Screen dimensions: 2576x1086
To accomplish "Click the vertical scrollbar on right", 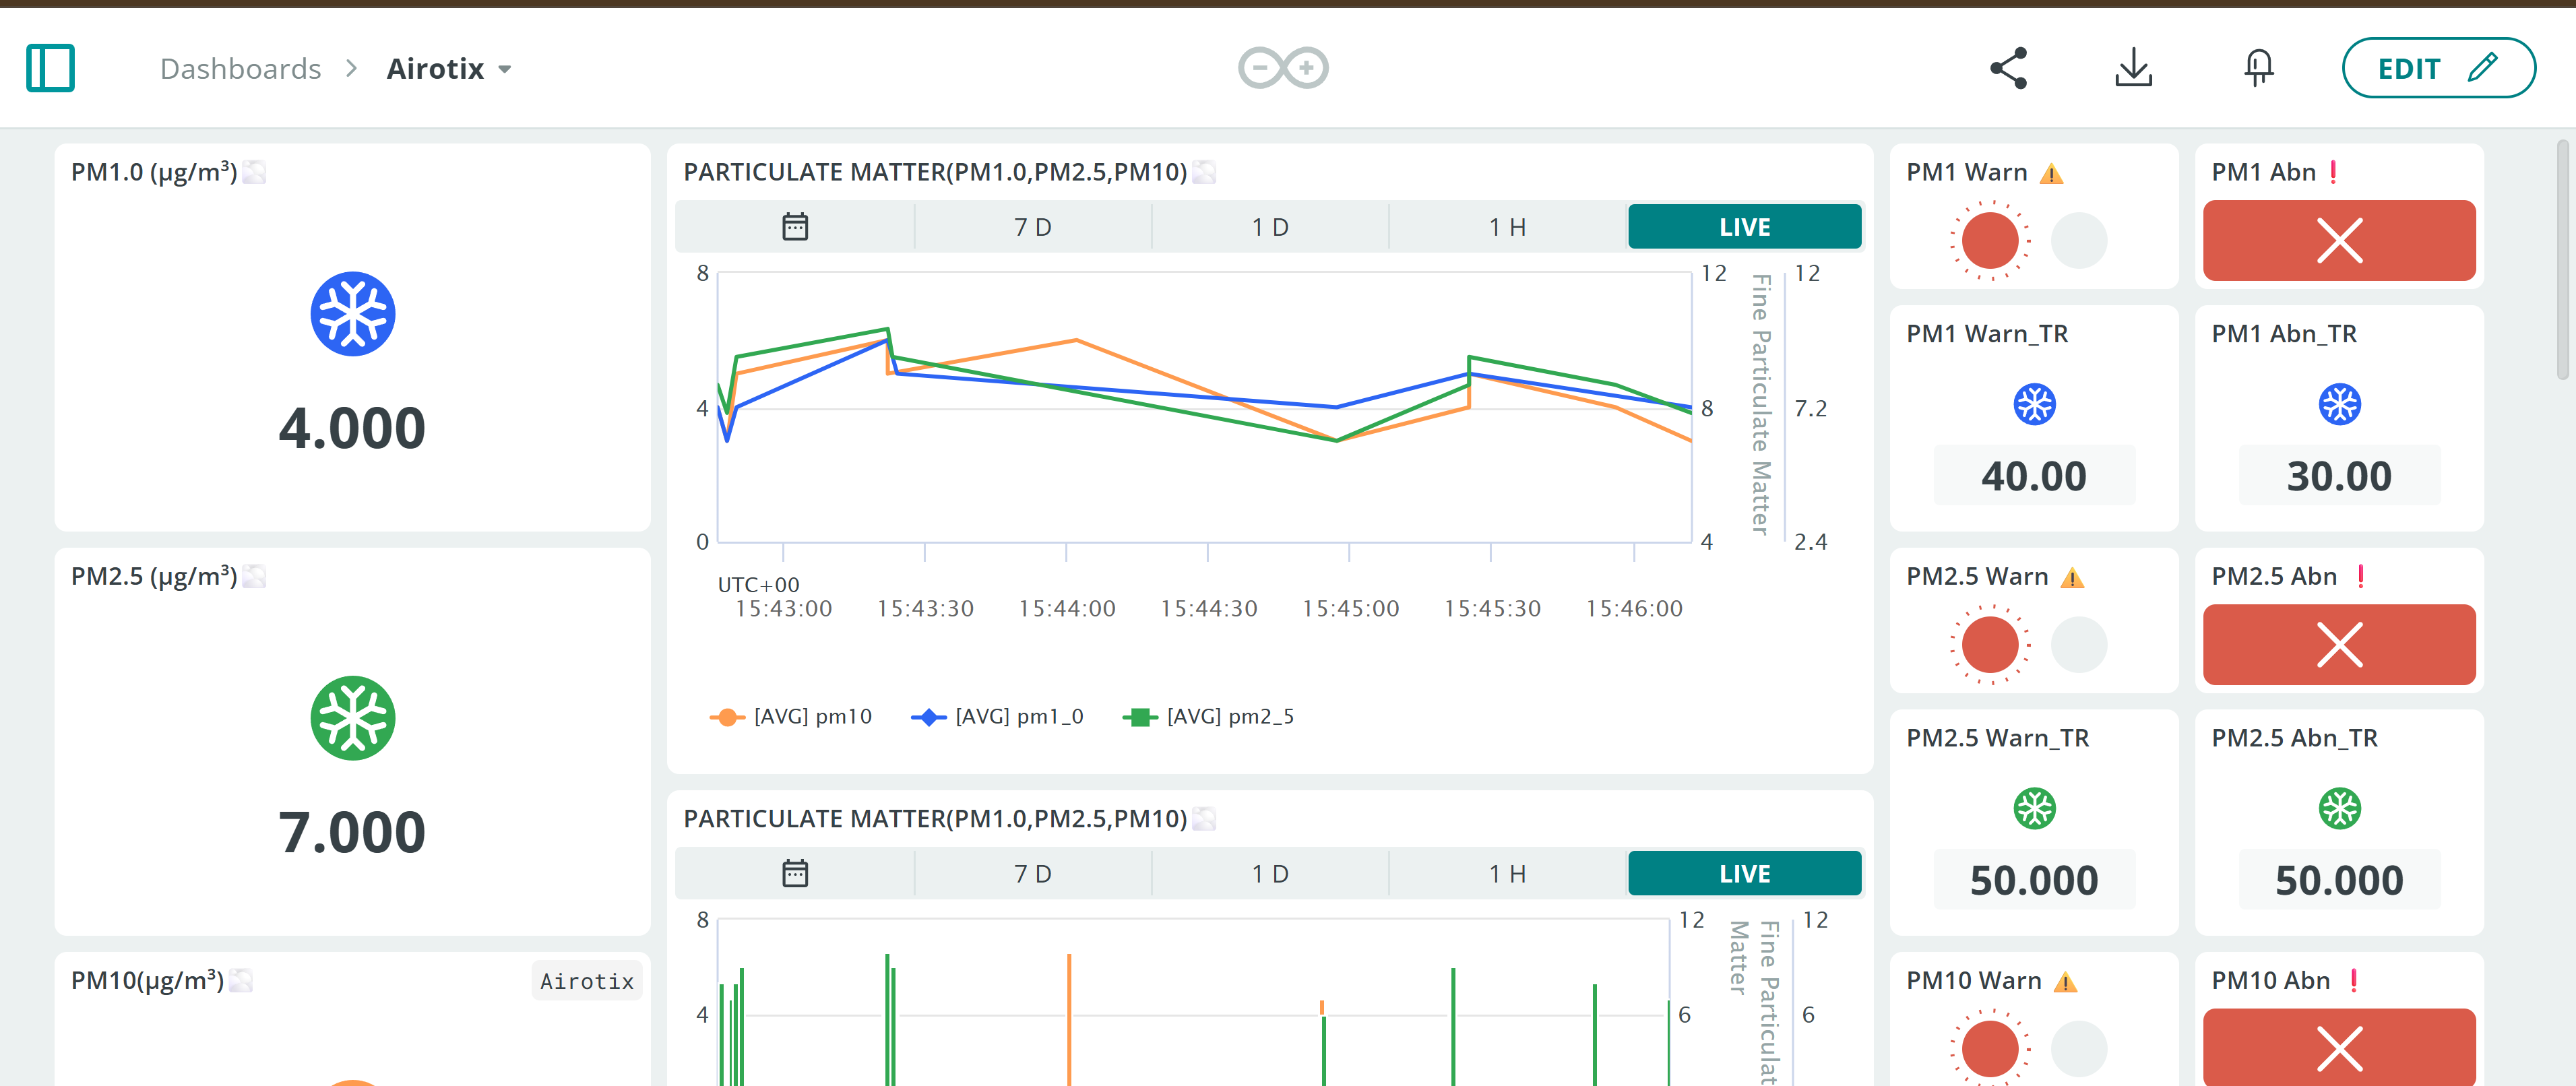I will point(2562,260).
